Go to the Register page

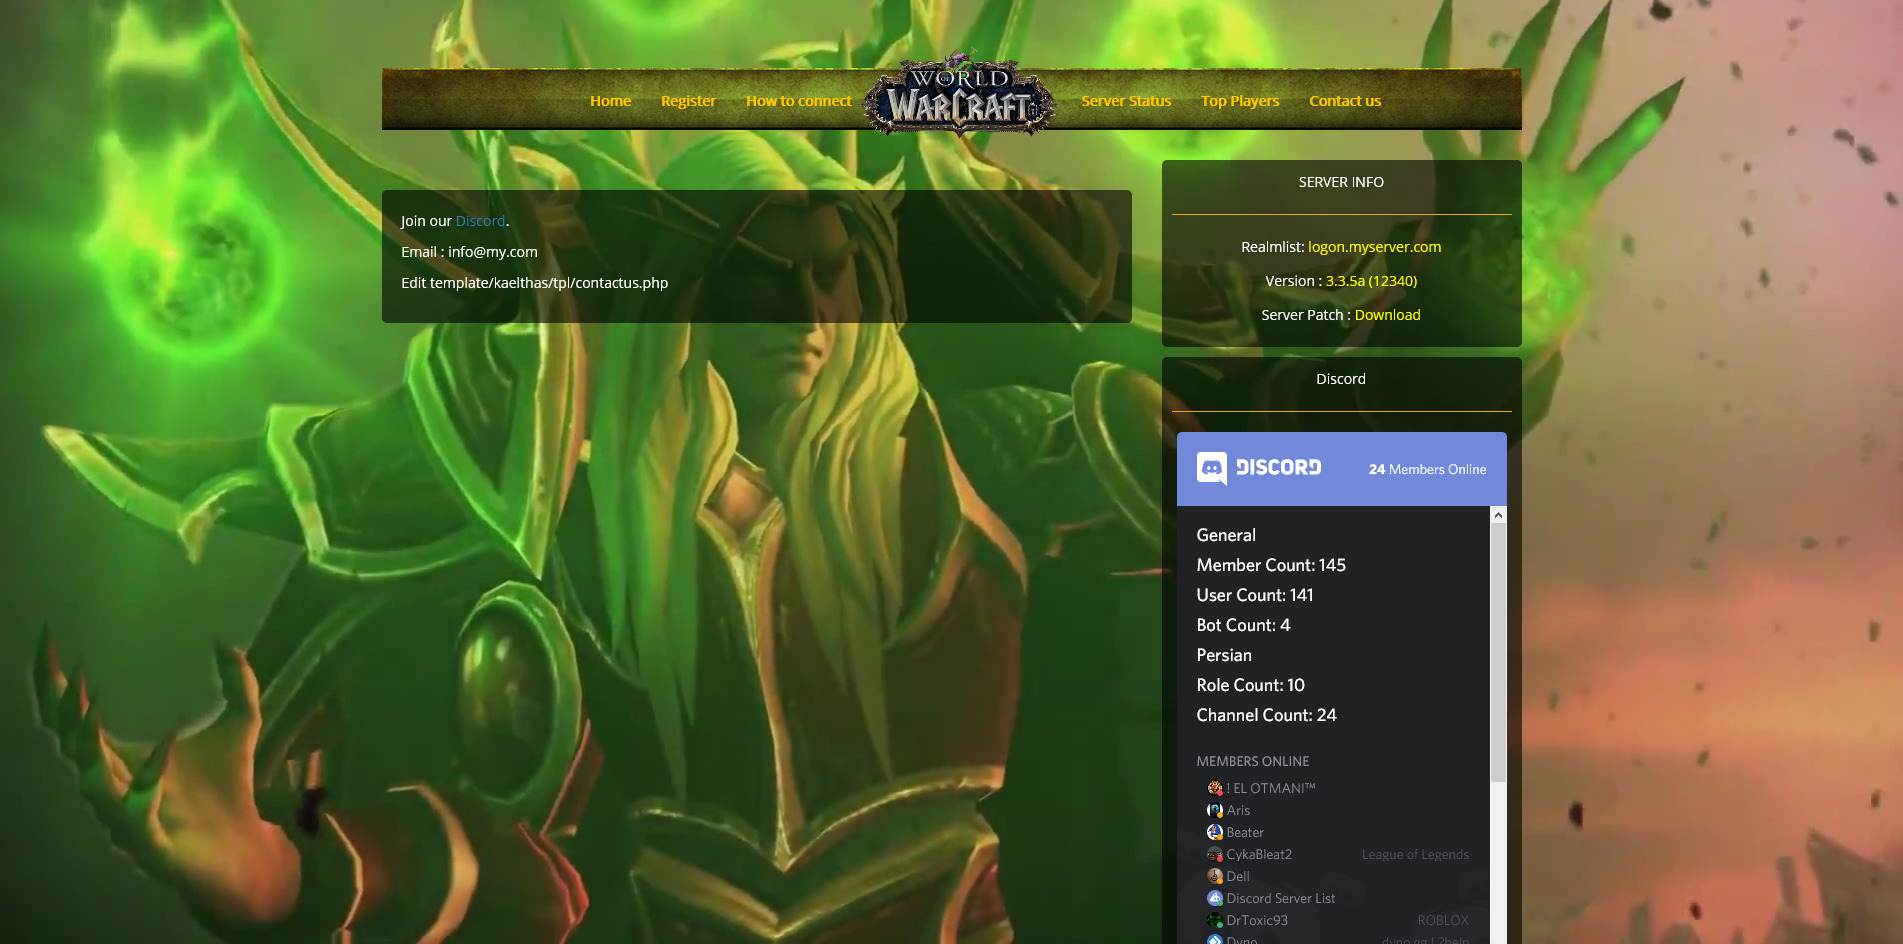[x=688, y=101]
